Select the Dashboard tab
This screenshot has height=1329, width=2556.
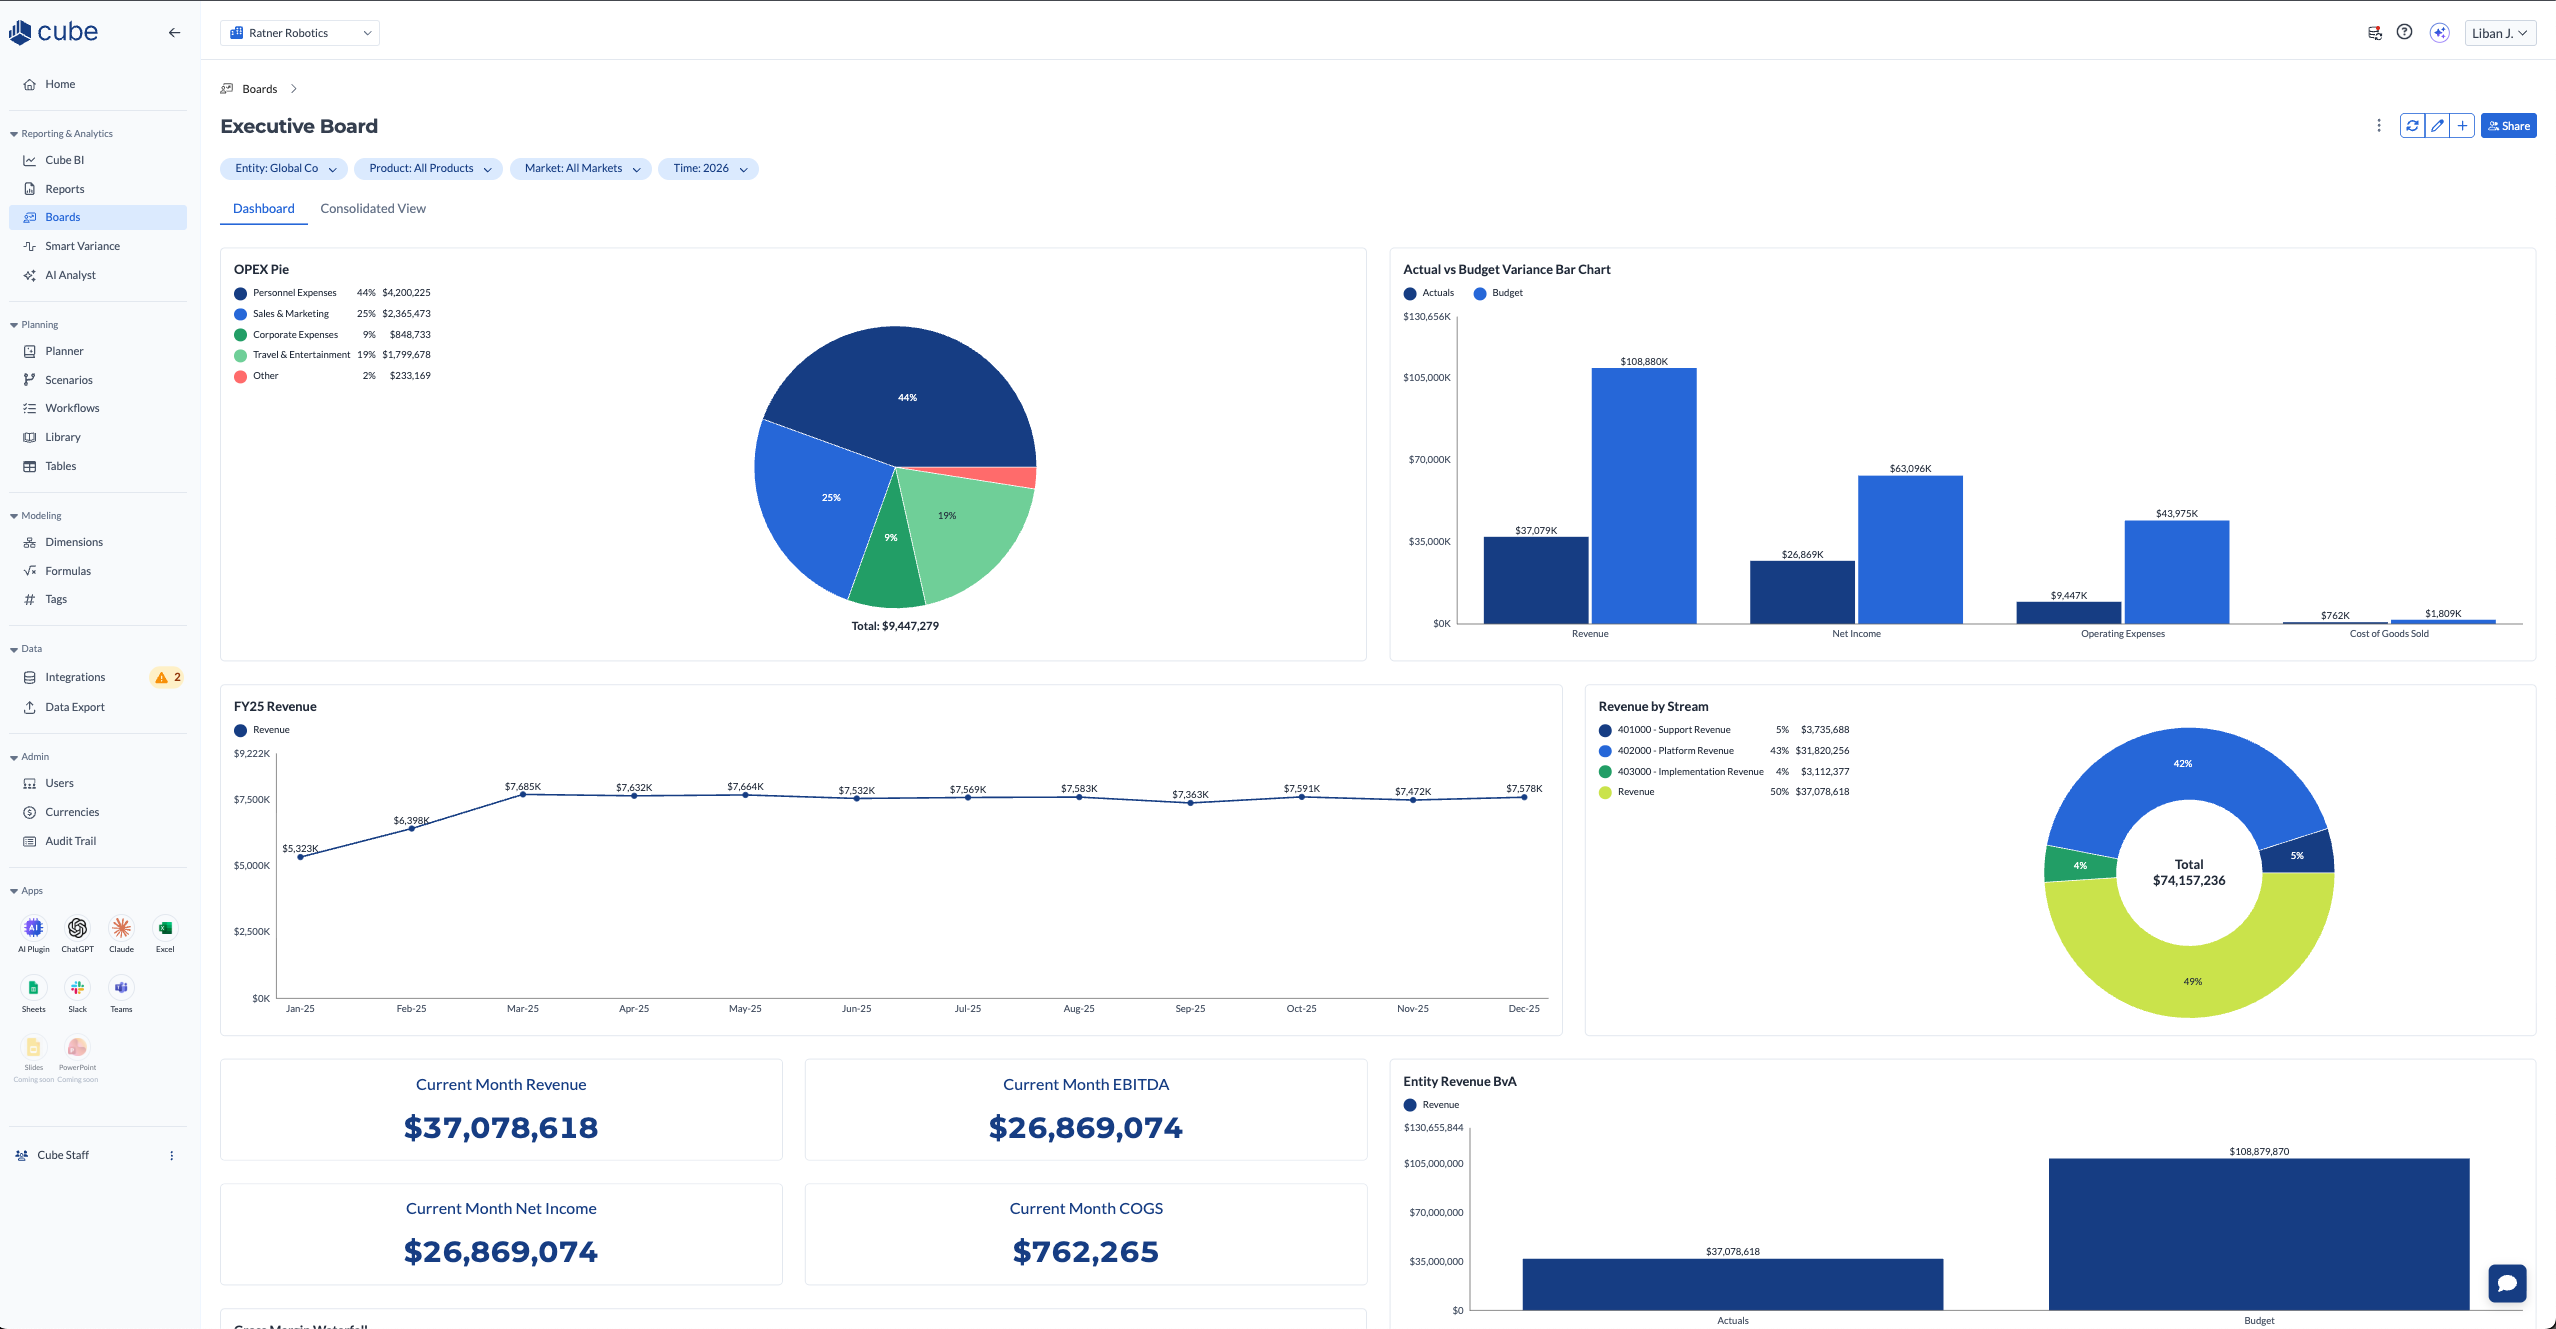(264, 209)
